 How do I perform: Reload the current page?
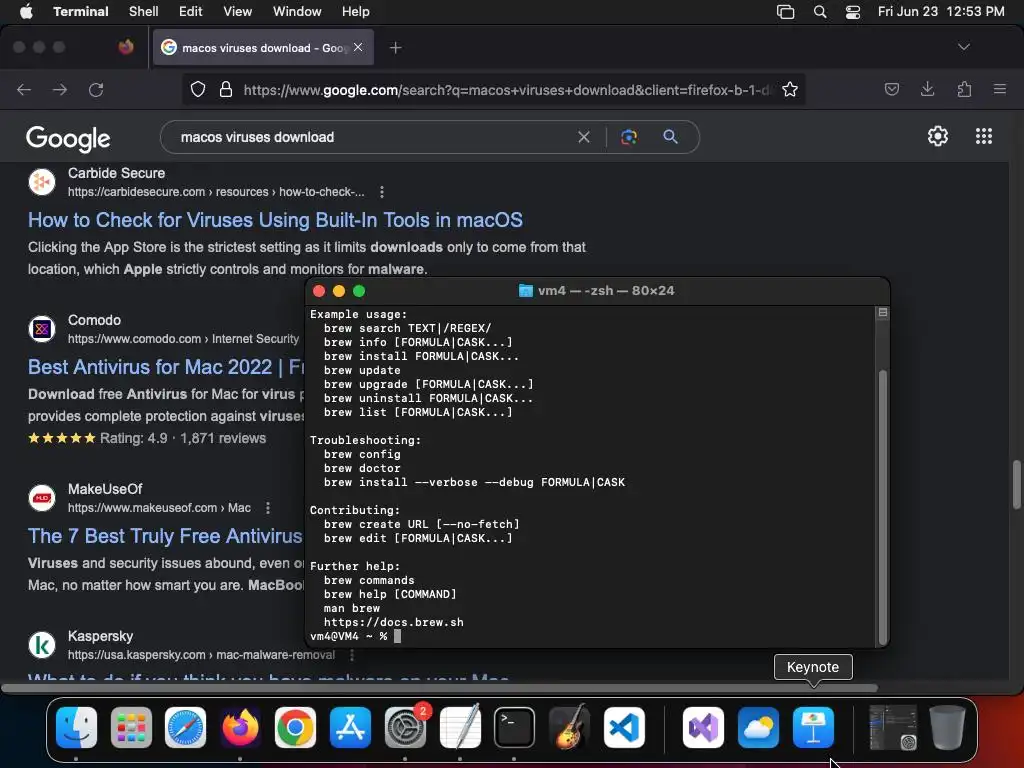coord(96,89)
